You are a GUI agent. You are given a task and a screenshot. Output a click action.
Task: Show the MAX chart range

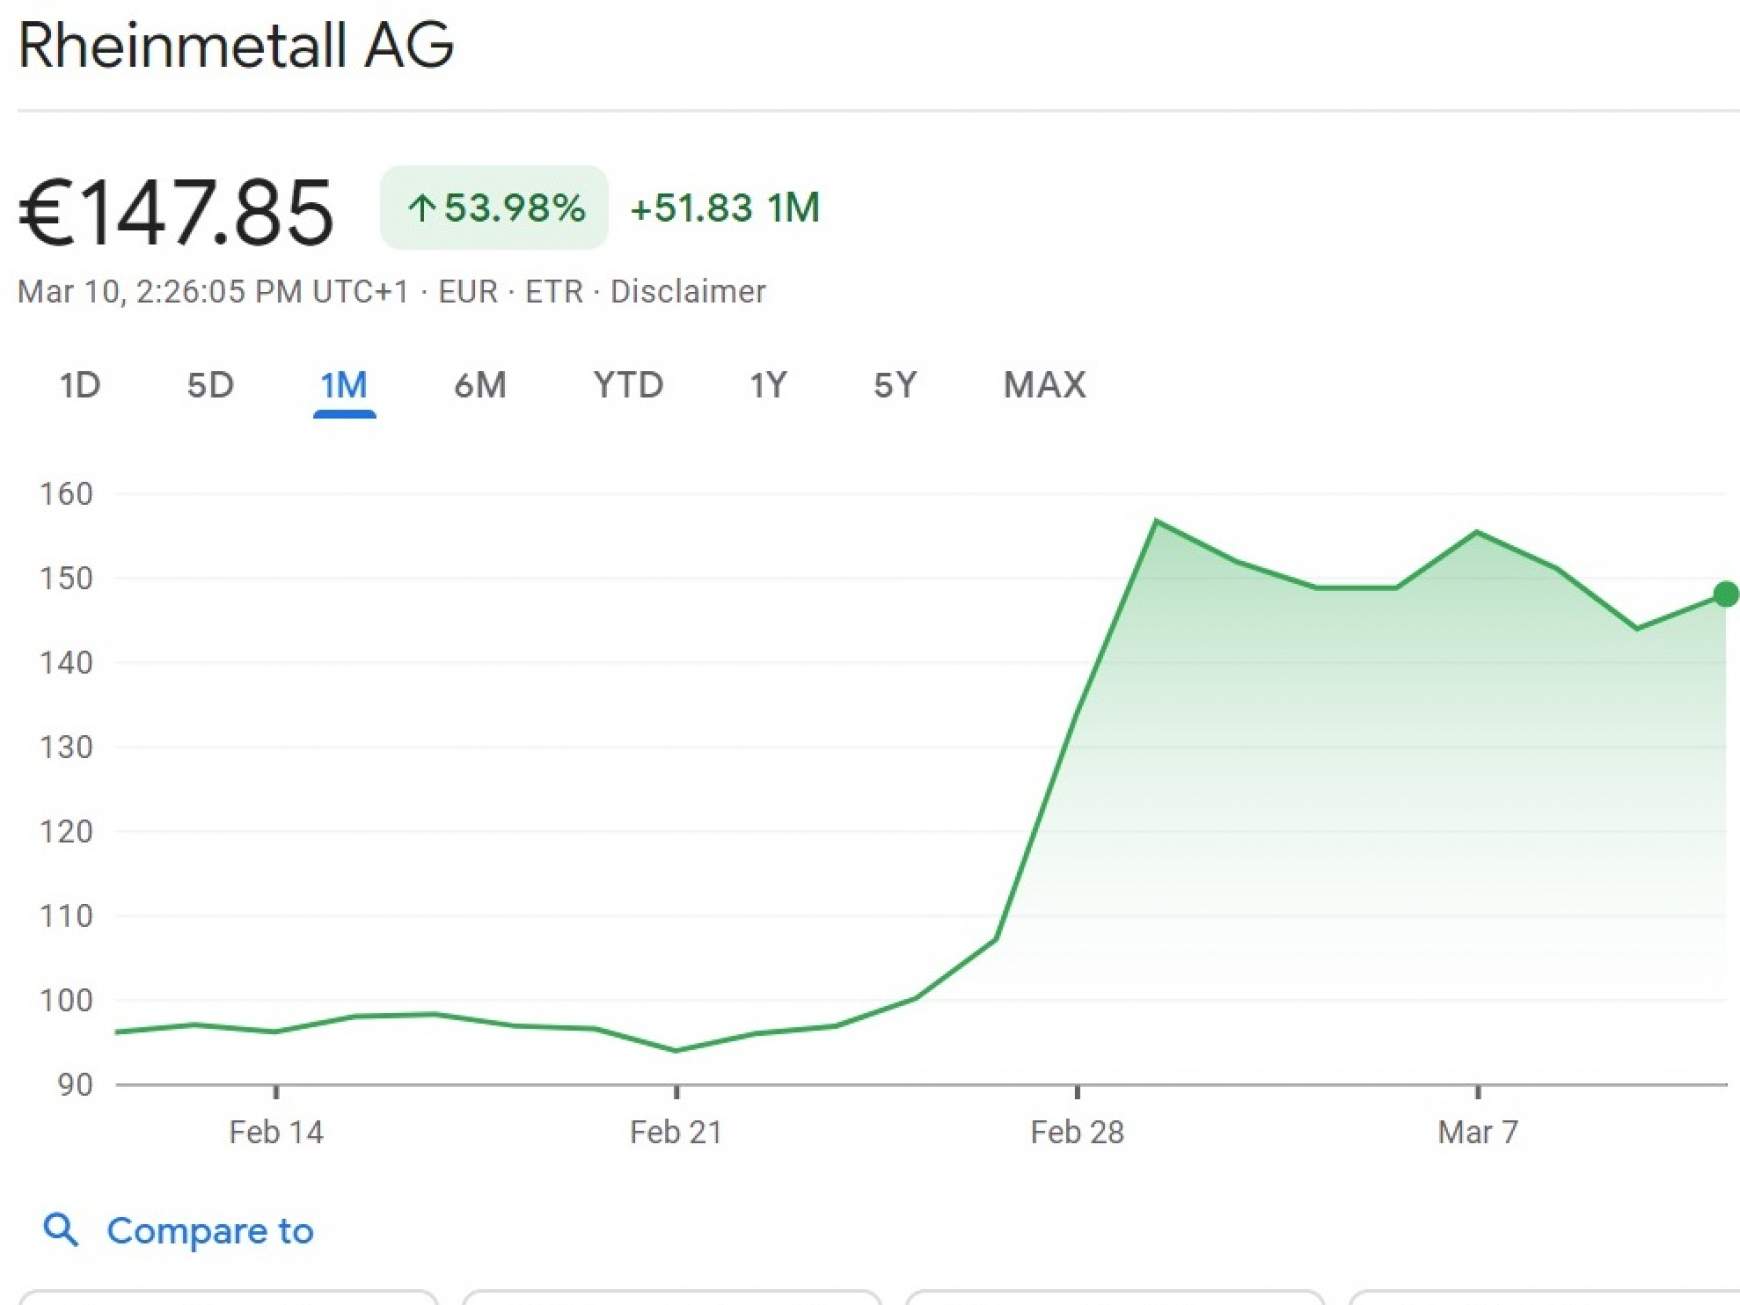[x=1045, y=385]
